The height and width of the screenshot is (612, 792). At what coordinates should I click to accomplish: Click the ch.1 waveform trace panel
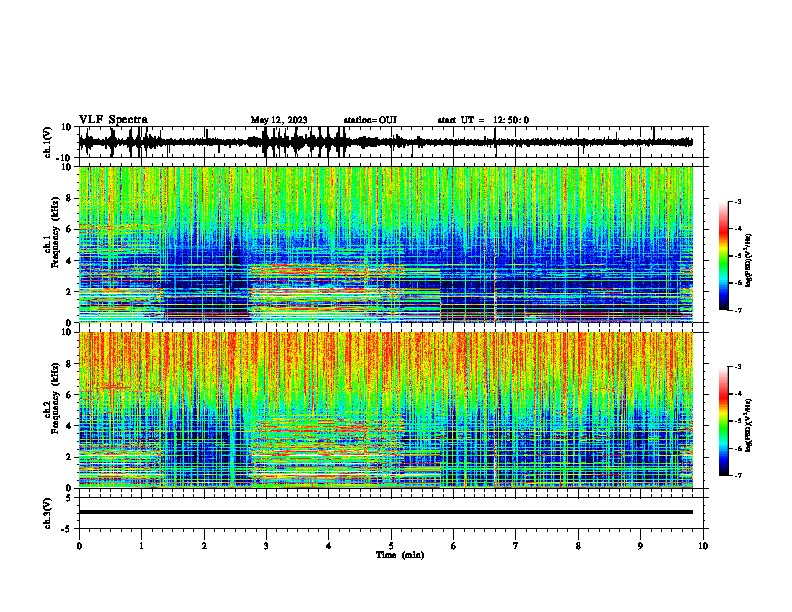393,142
